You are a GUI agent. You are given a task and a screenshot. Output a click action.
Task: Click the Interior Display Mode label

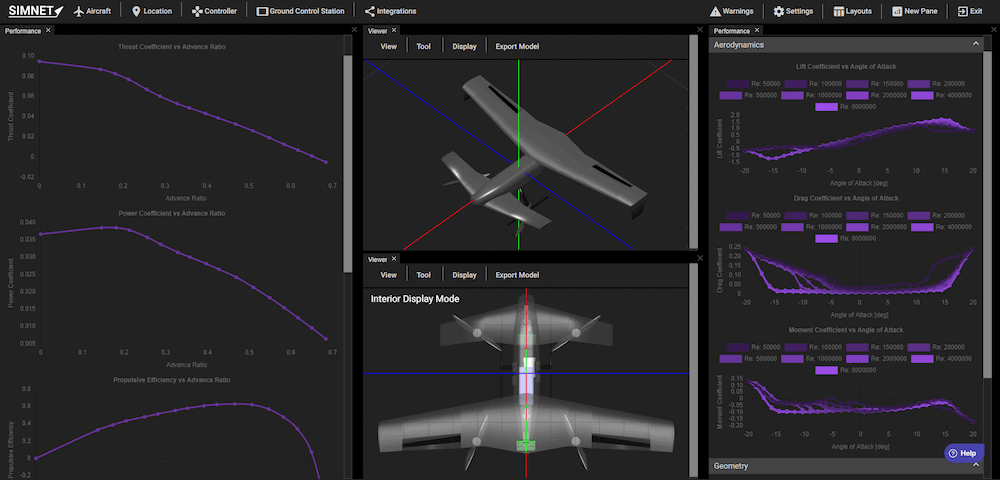point(415,298)
